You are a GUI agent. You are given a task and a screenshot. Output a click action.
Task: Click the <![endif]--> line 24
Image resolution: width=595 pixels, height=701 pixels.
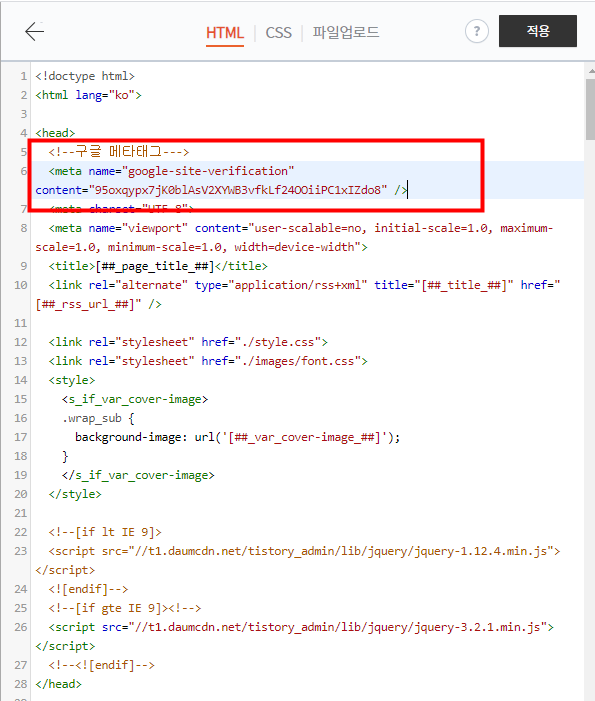pos(88,589)
